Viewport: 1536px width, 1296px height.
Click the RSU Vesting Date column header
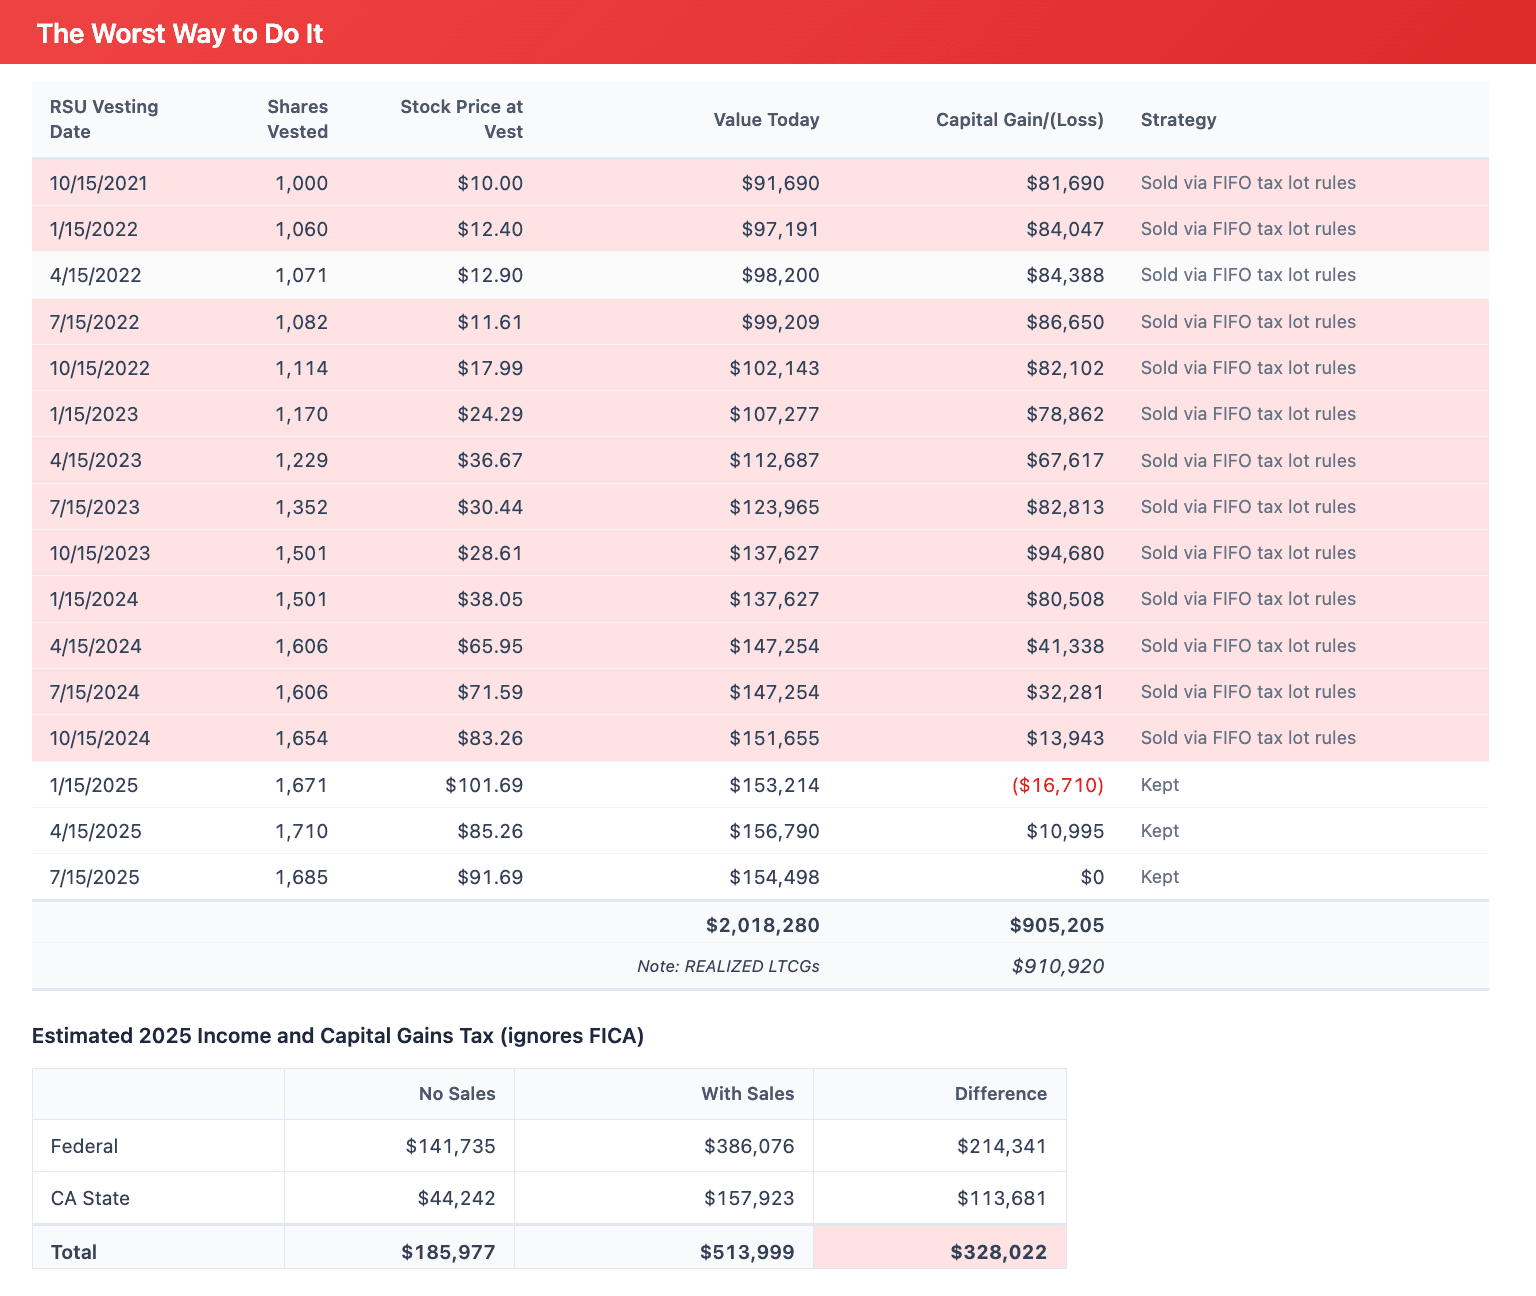[104, 119]
